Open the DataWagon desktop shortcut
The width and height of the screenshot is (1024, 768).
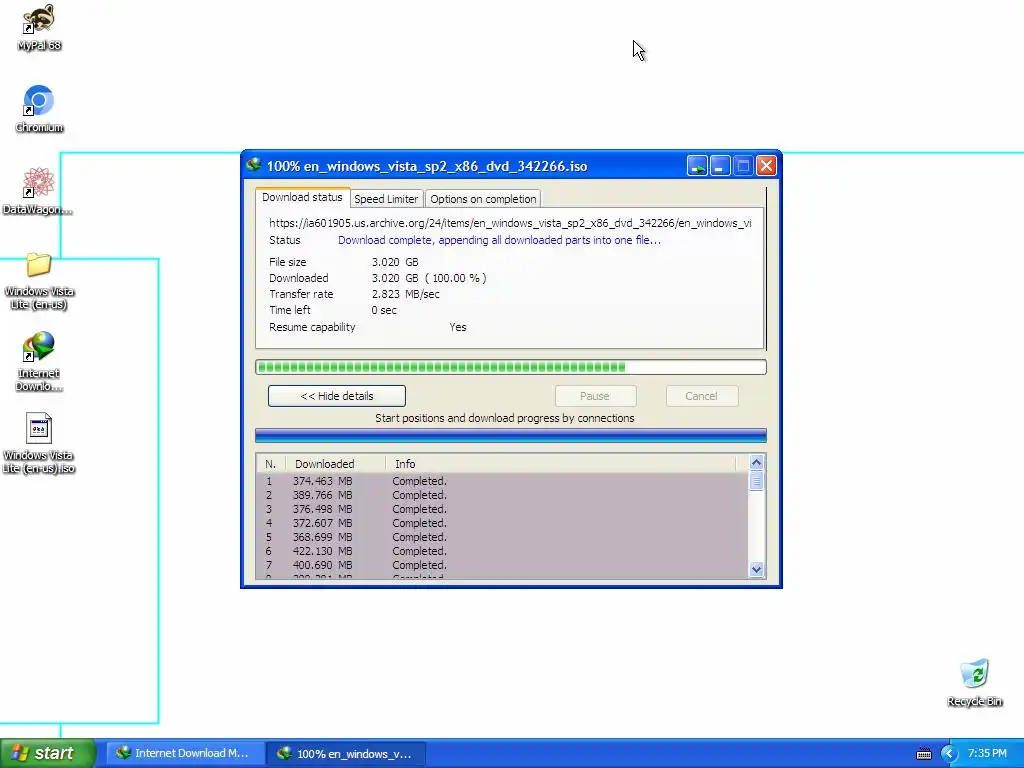38,191
